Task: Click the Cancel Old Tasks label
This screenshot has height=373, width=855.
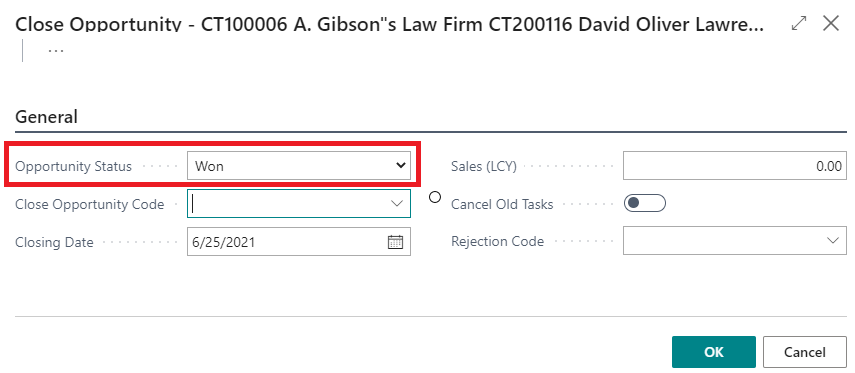Action: [x=502, y=204]
